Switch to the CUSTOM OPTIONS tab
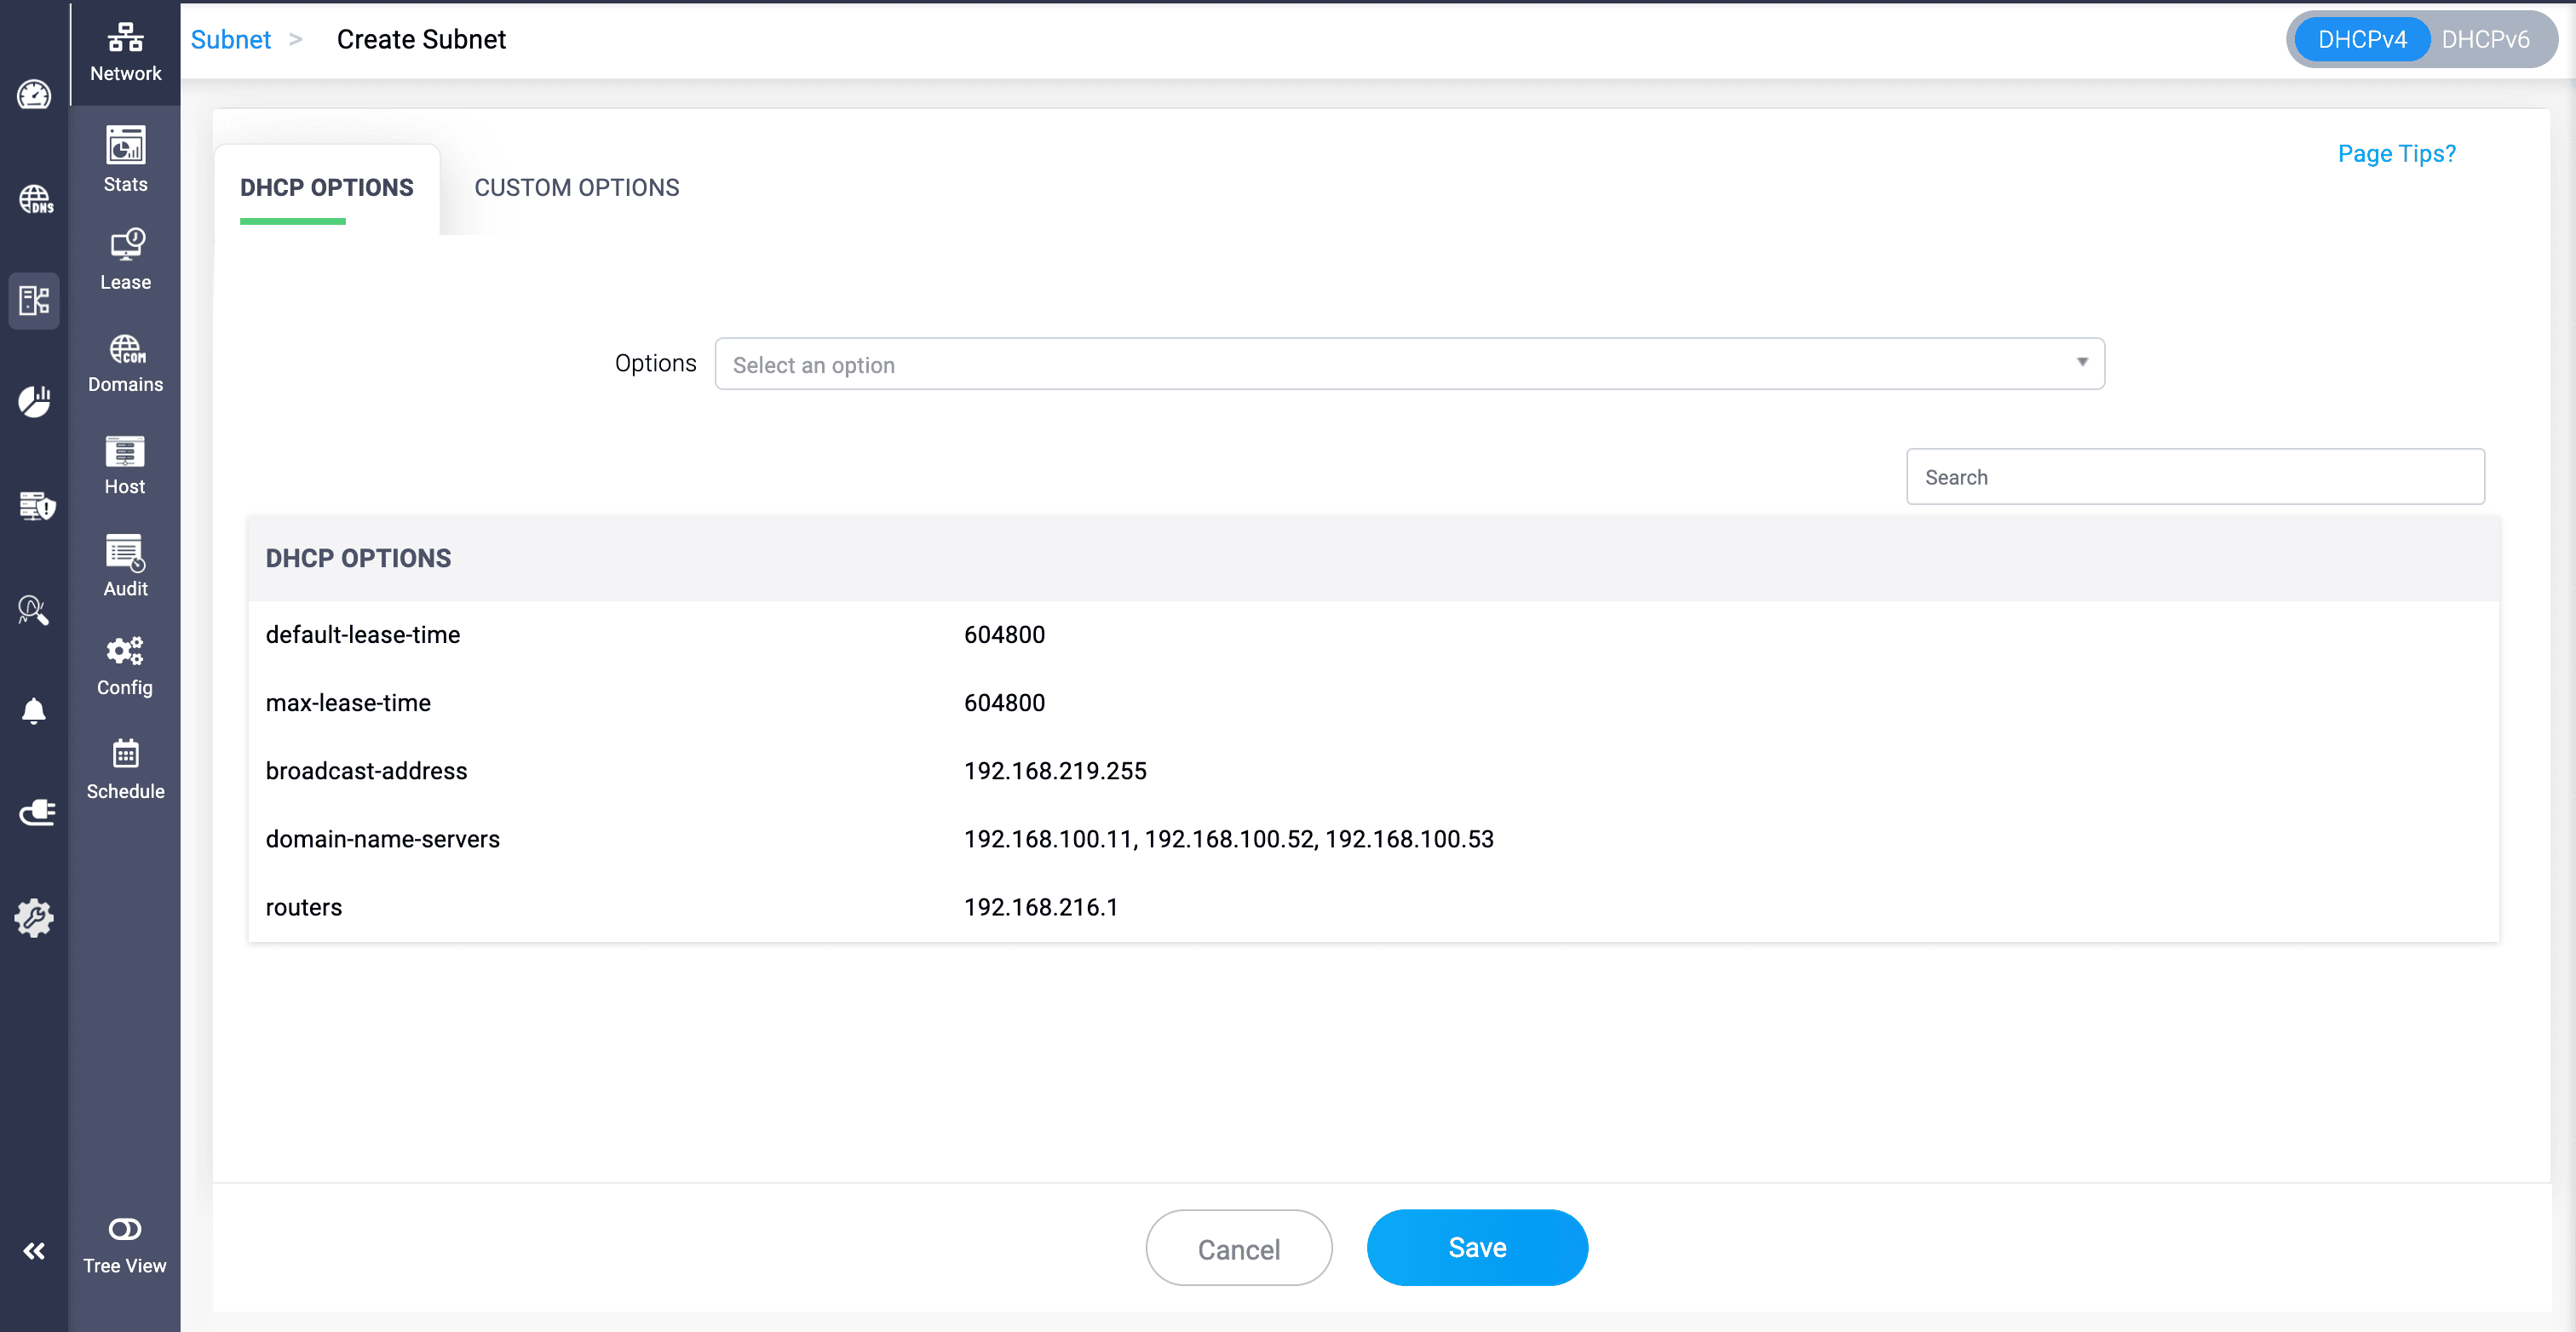2576x1332 pixels. [x=576, y=188]
